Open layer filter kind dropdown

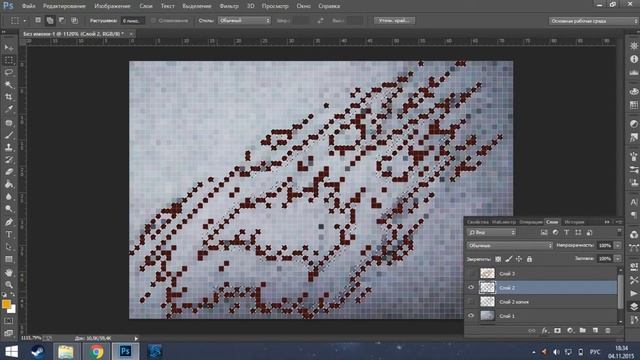[x=491, y=232]
